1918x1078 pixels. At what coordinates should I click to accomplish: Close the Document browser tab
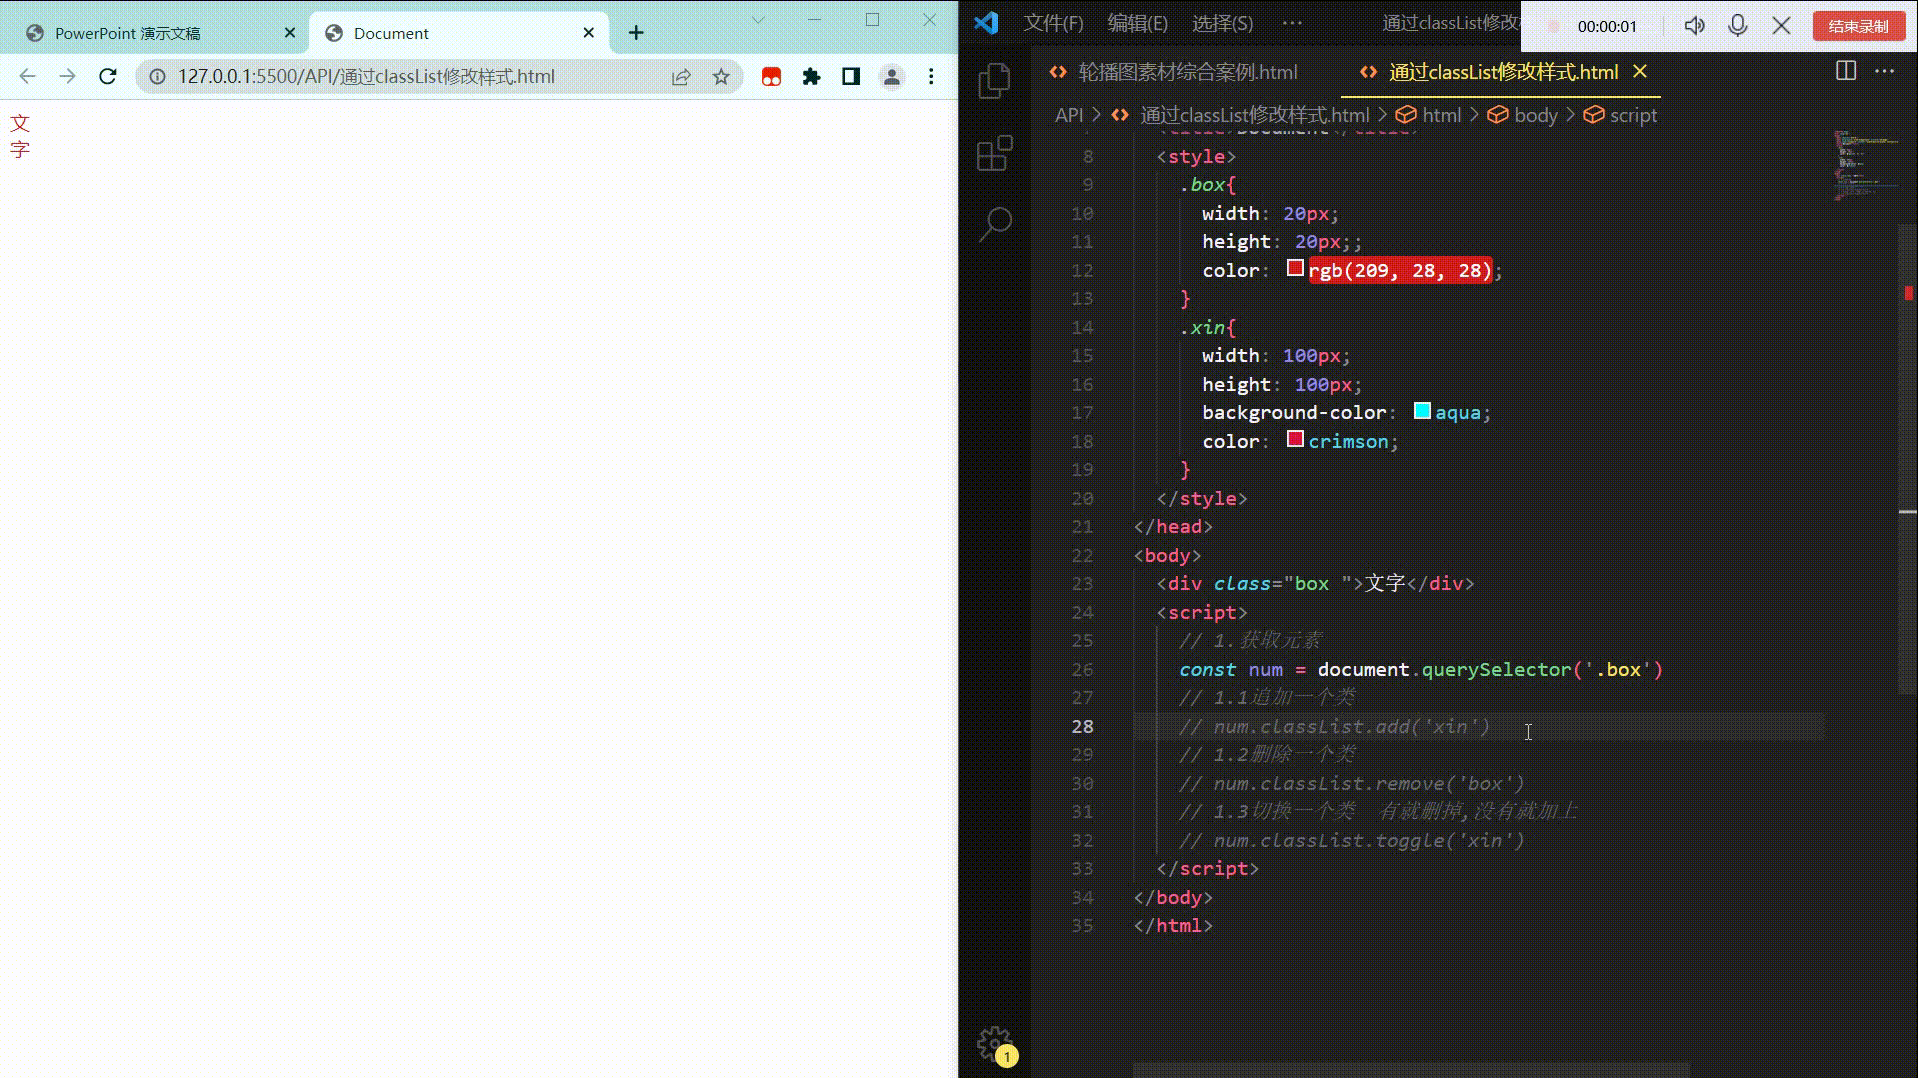(589, 33)
